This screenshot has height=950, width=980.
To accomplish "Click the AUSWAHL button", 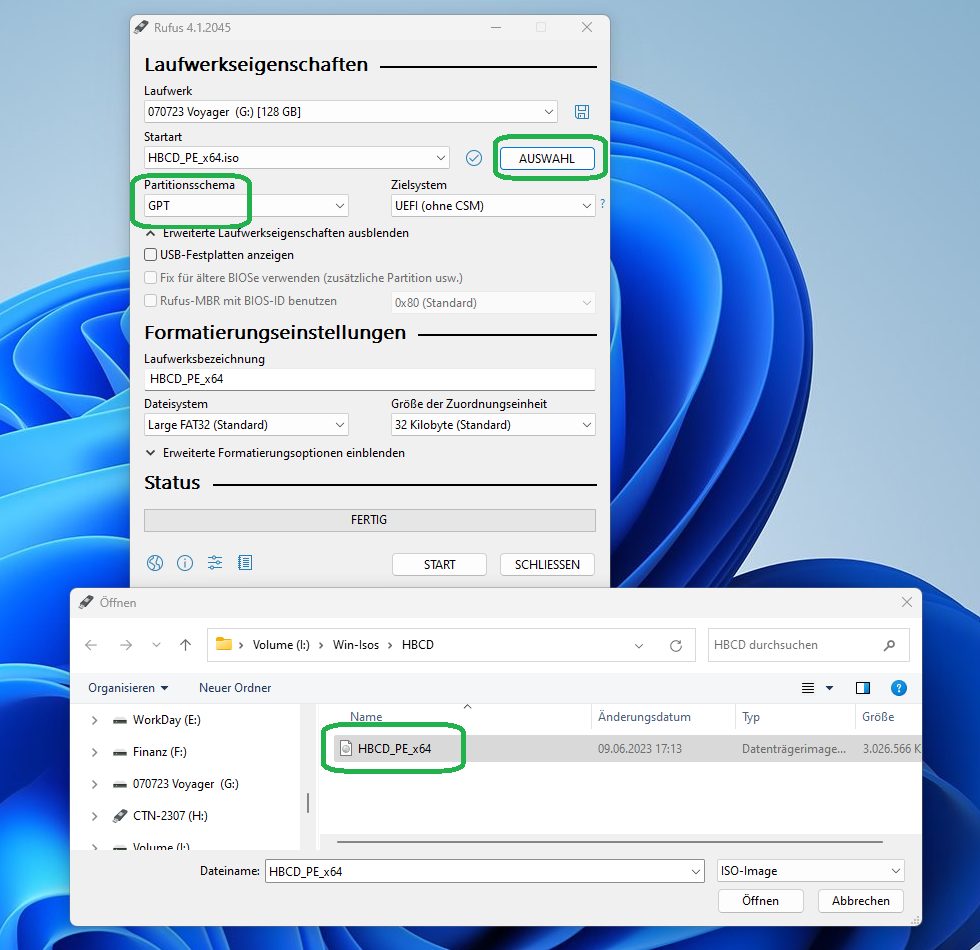I will [x=547, y=158].
